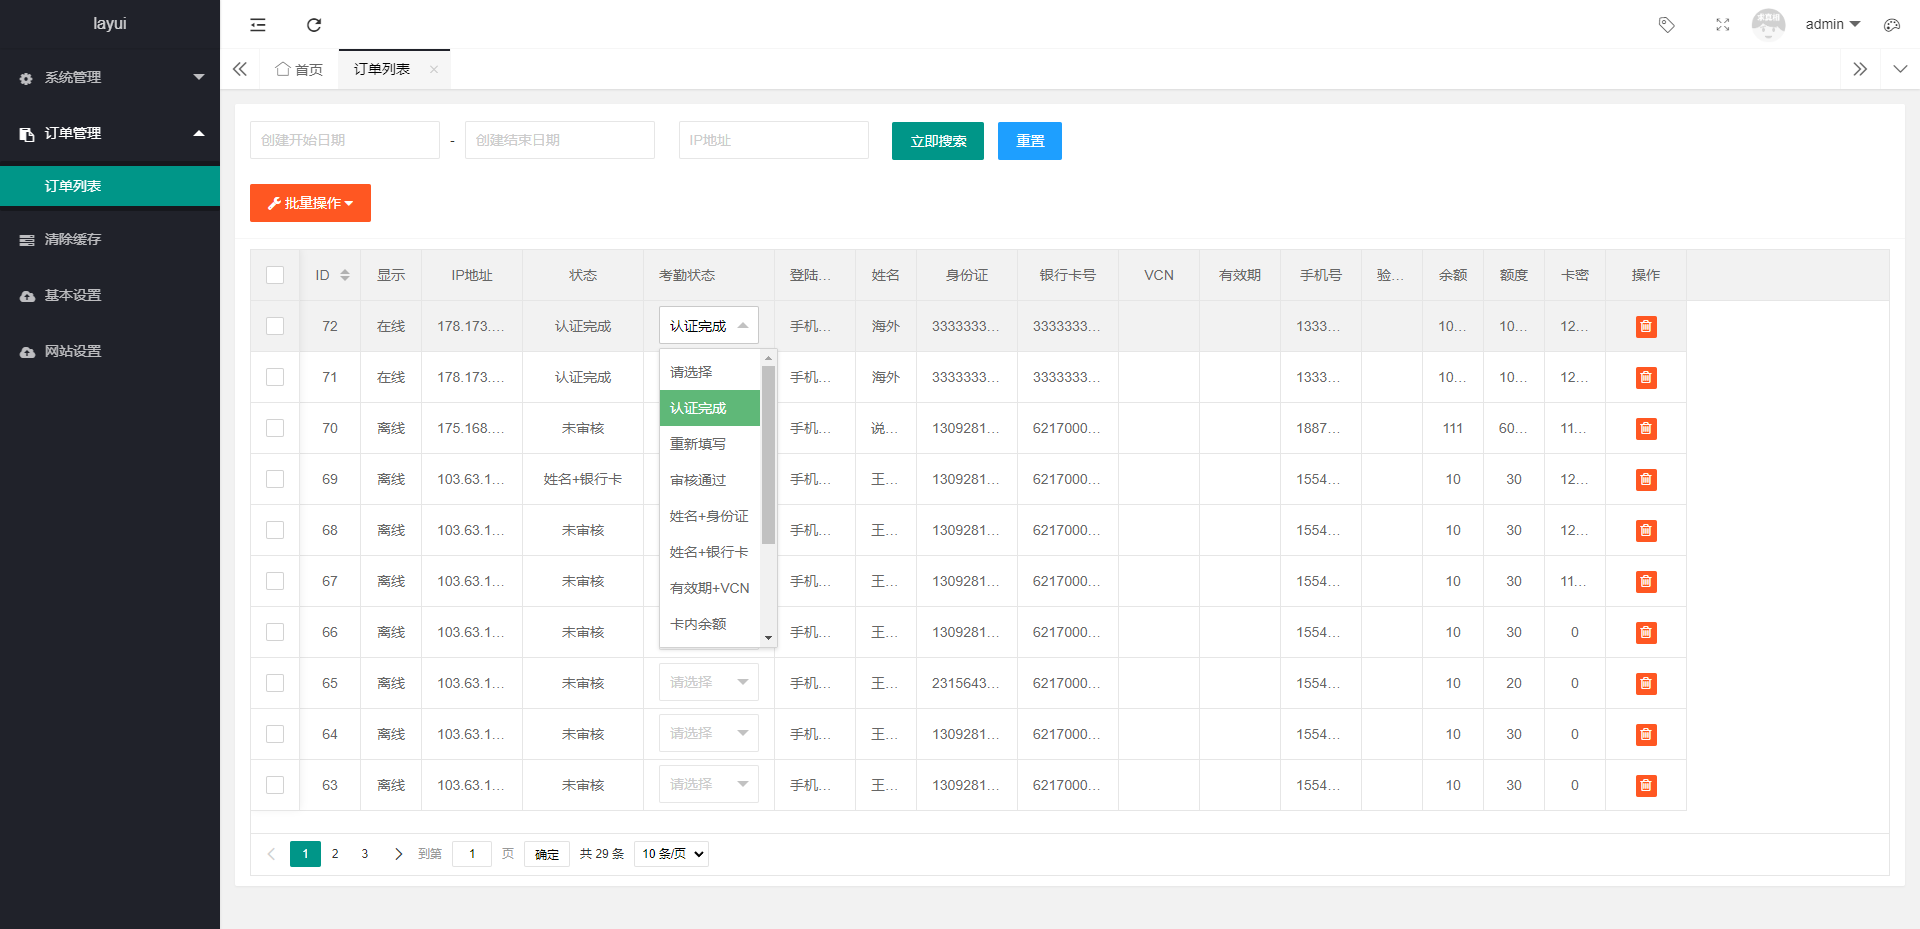Click the 重置 reset button
The image size is (1920, 929).
[1029, 141]
